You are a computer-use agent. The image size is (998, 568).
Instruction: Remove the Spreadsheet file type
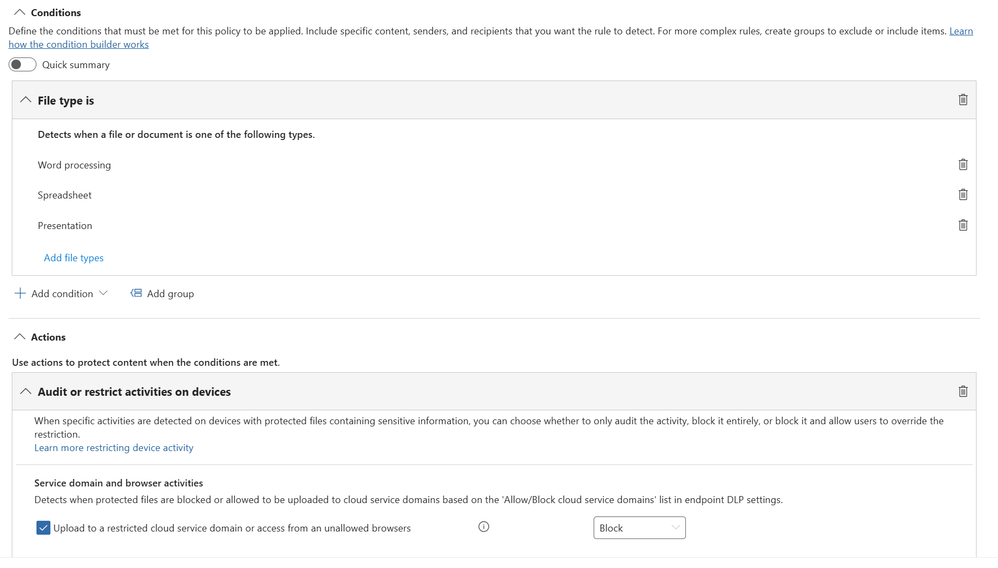click(x=963, y=195)
